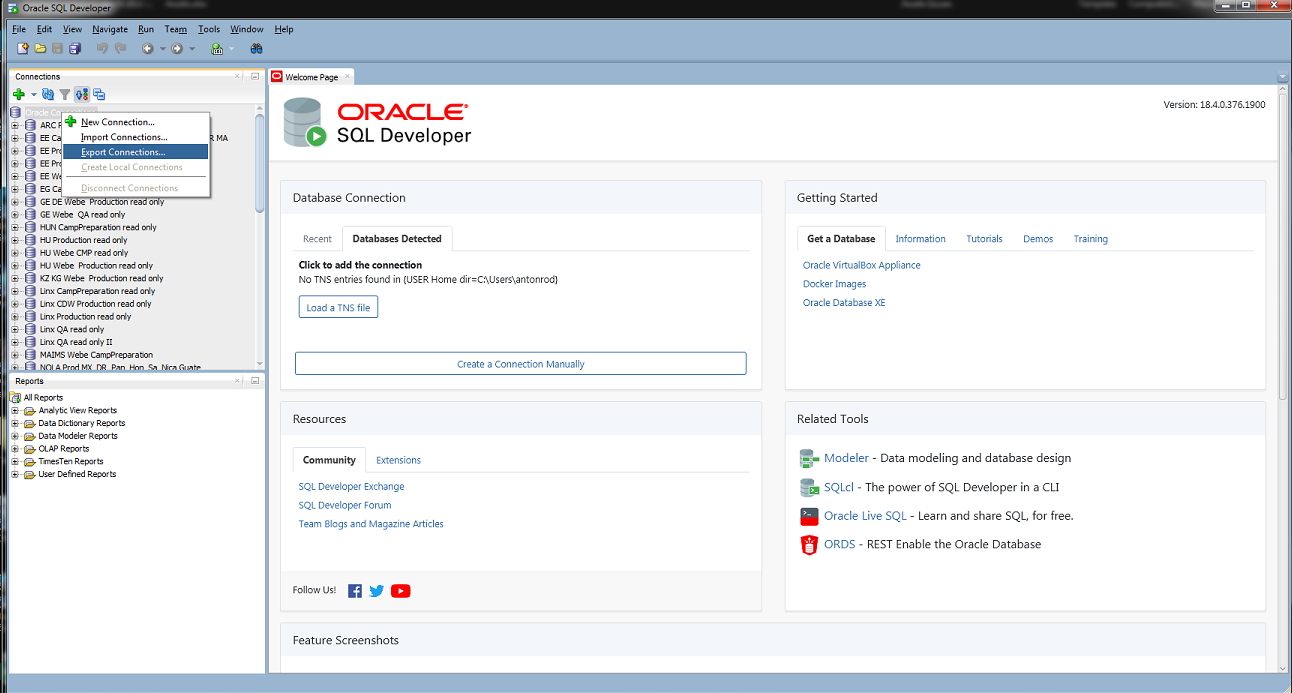Image resolution: width=1292 pixels, height=693 pixels.
Task: Select Data Modeler Reports item
Action: (x=78, y=436)
